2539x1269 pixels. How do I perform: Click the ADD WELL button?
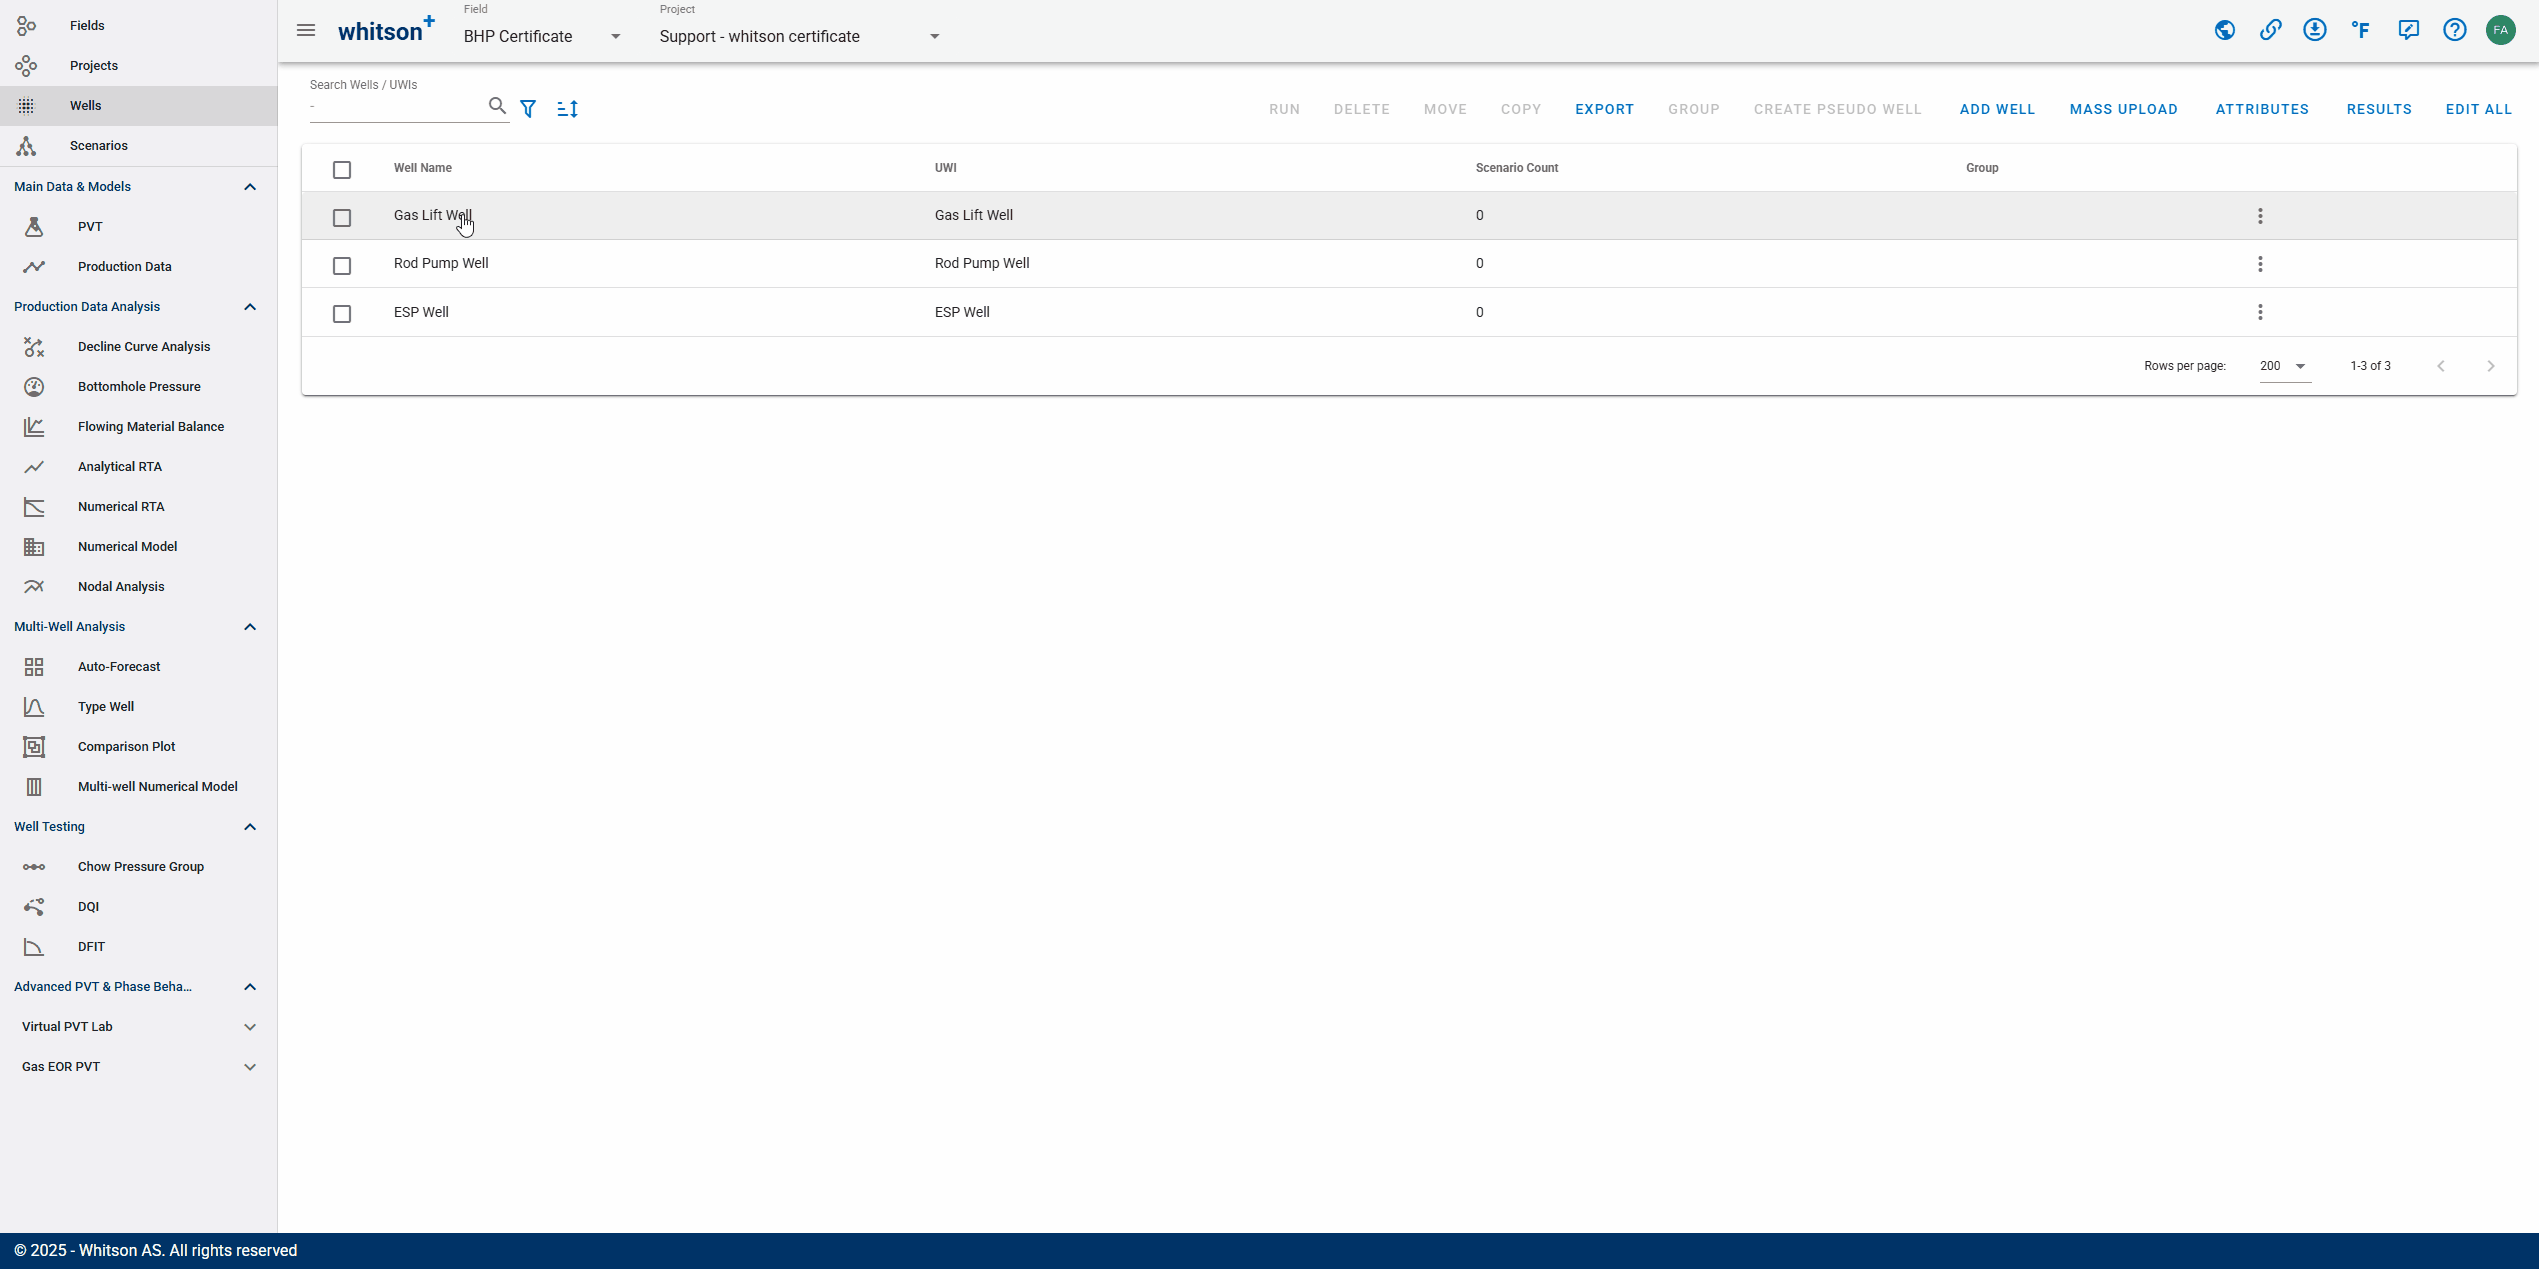(1997, 109)
